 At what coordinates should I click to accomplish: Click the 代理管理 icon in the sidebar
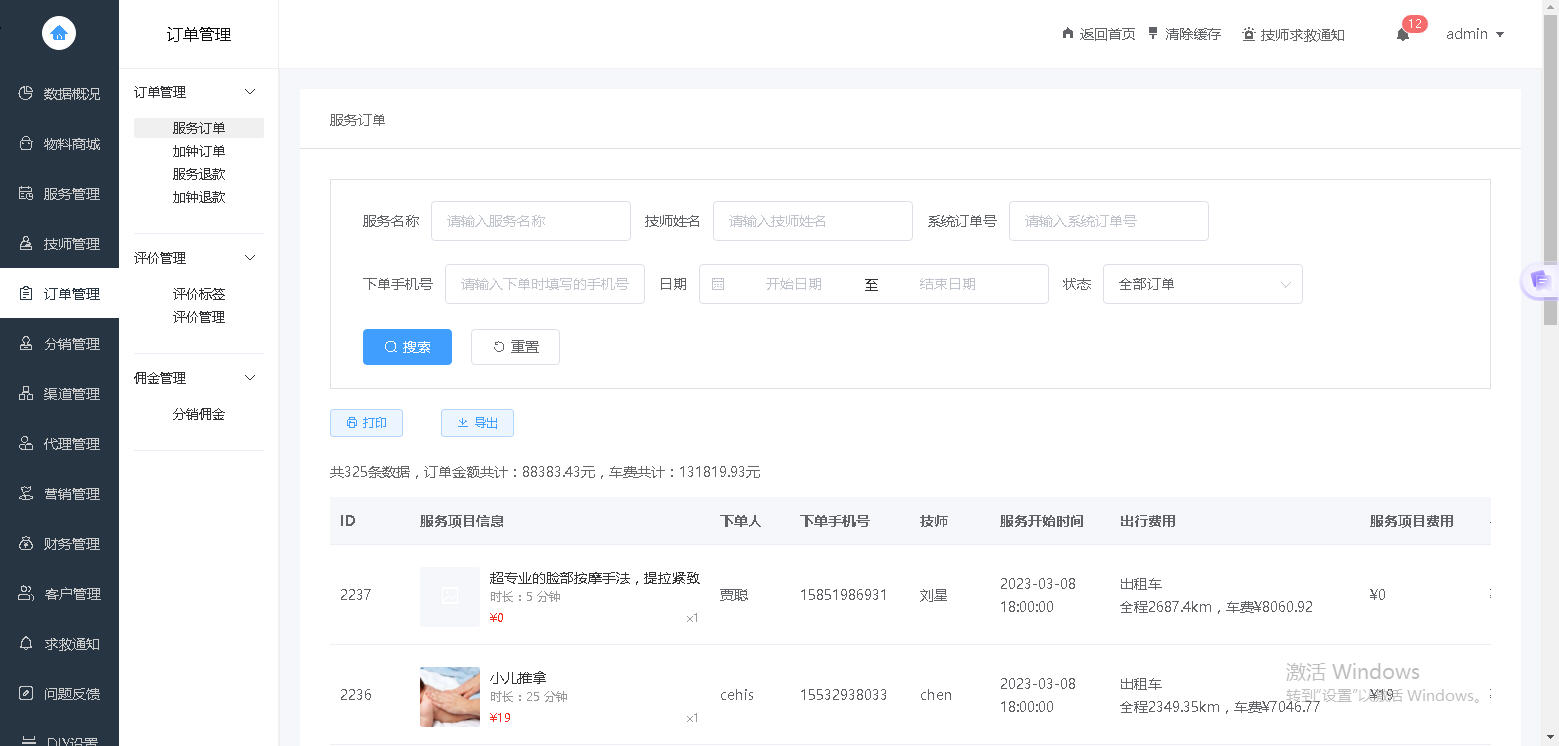pos(26,443)
